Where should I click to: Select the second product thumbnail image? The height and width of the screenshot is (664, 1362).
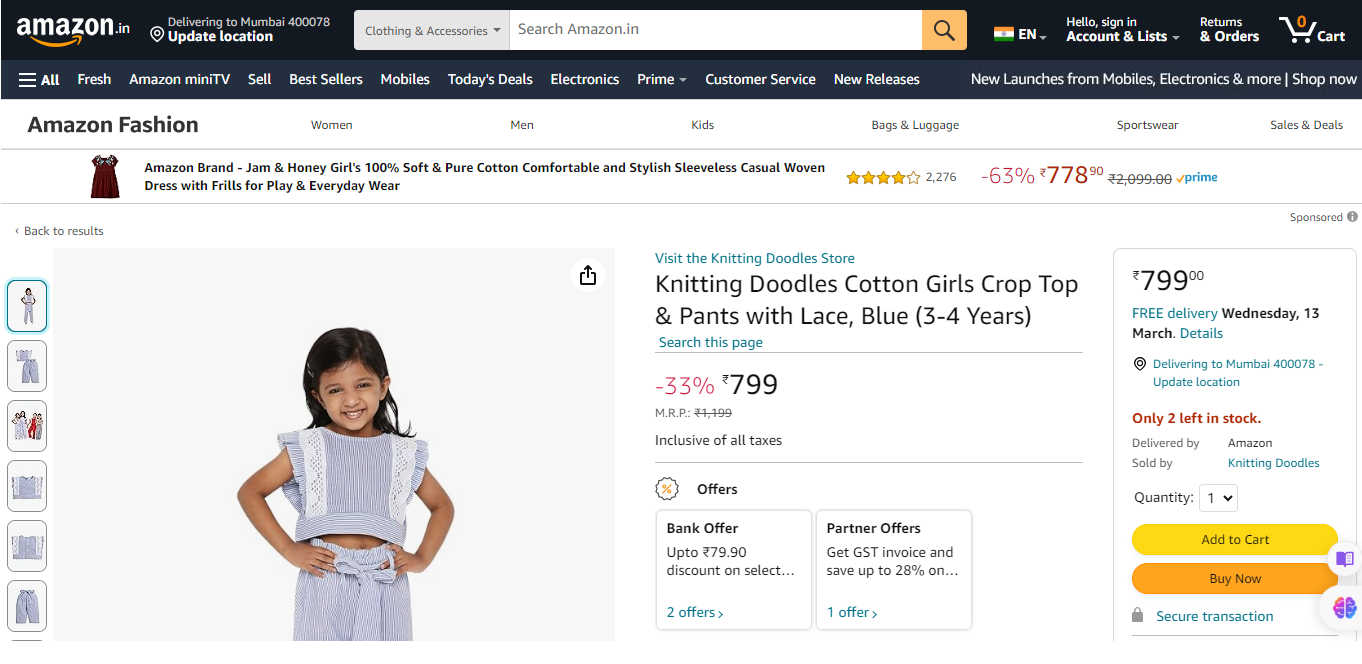pyautogui.click(x=27, y=366)
